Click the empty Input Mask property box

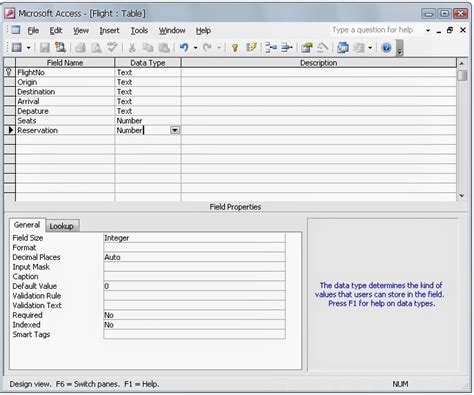click(x=194, y=267)
